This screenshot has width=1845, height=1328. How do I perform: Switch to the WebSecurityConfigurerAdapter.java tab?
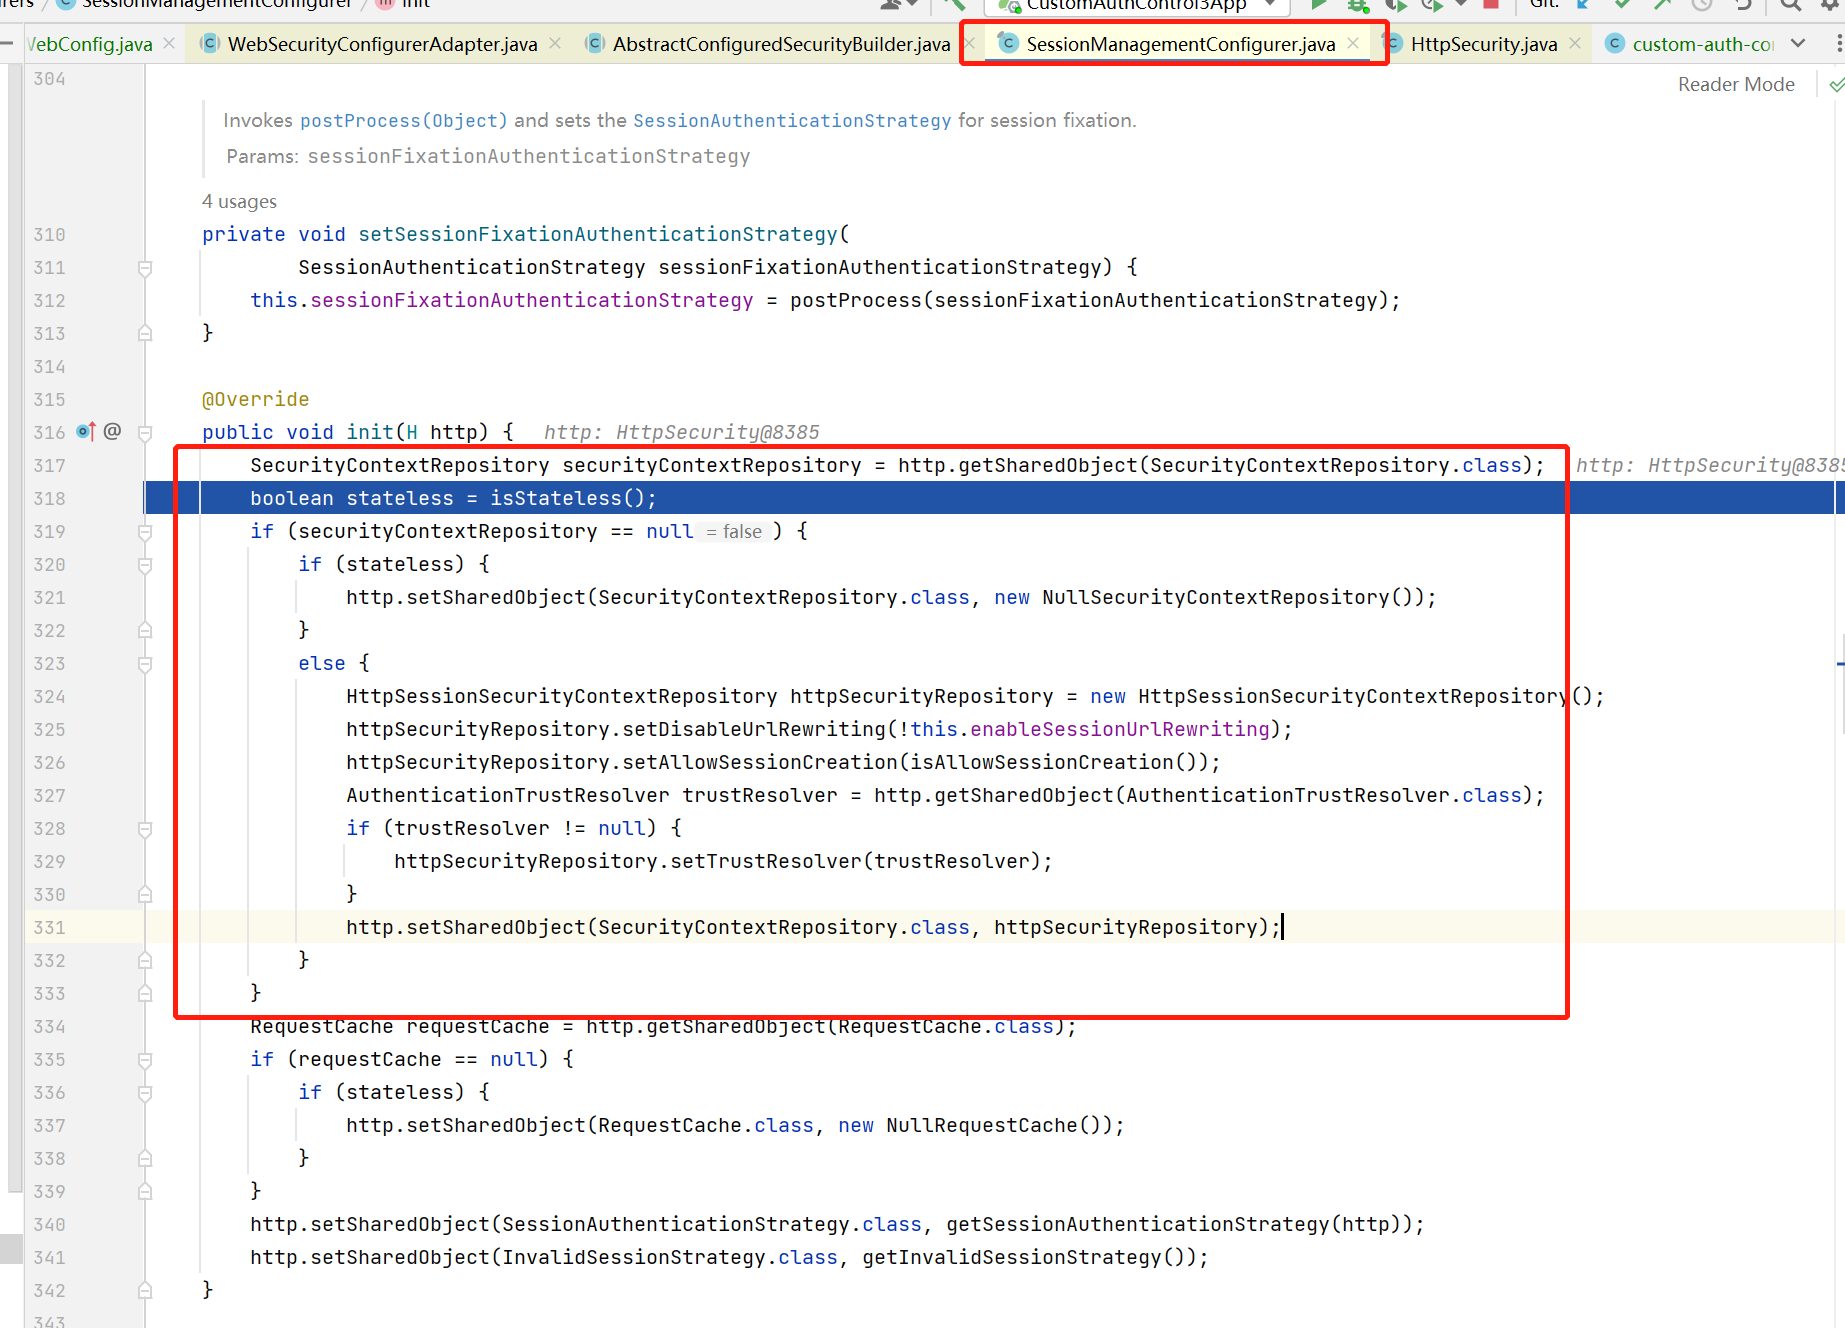(382, 44)
